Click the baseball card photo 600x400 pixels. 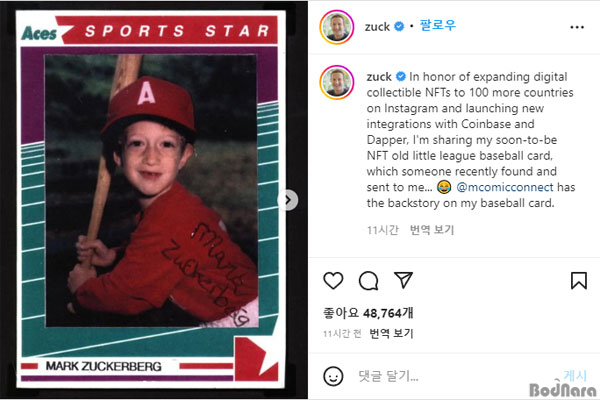[x=151, y=199]
